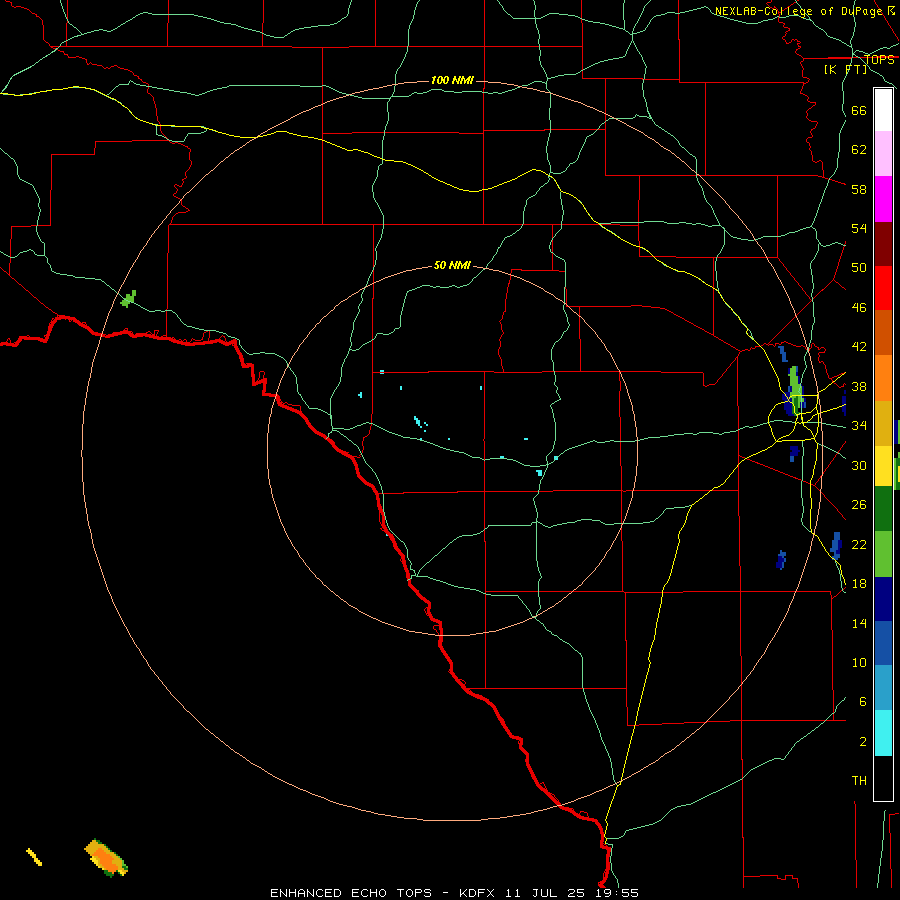This screenshot has width=900, height=900.
Task: Click the 18 value on the scale
Action: pyautogui.click(x=859, y=584)
